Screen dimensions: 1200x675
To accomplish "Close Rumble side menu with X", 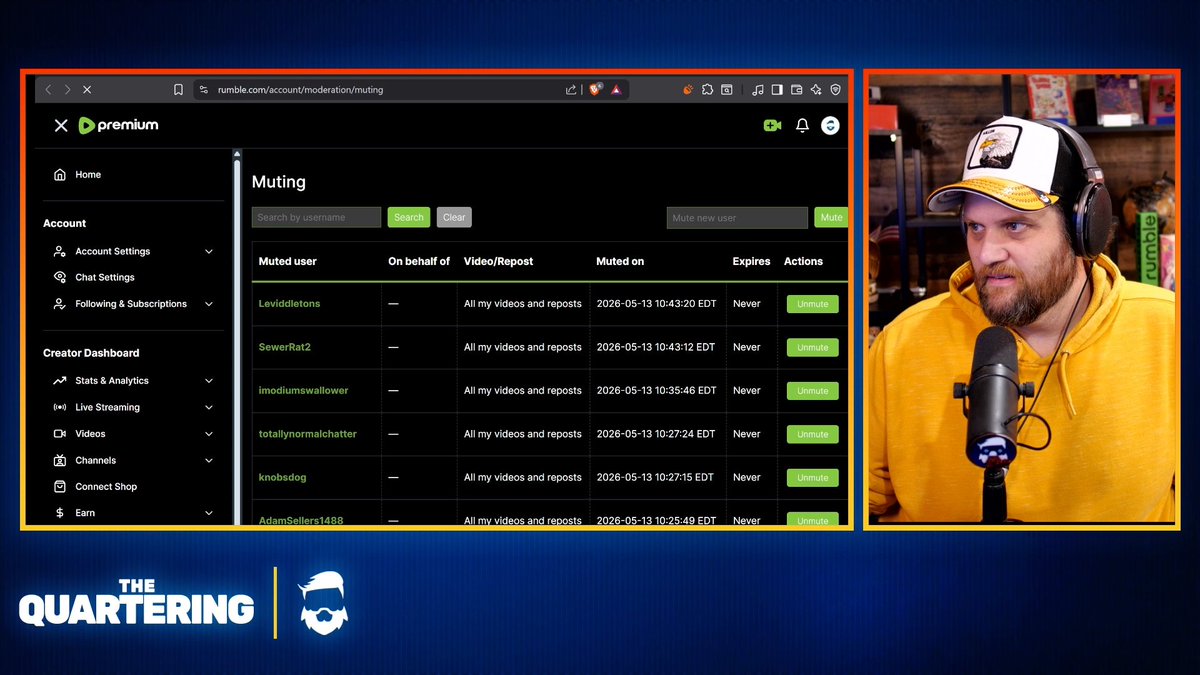I will click(x=61, y=126).
